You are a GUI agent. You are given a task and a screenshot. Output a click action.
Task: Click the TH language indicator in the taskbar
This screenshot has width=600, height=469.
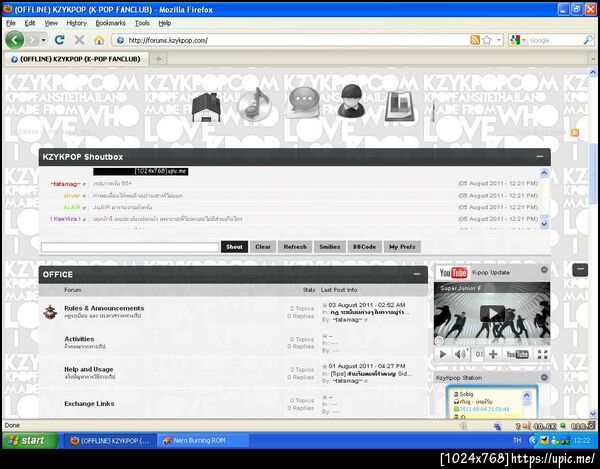coord(517,440)
